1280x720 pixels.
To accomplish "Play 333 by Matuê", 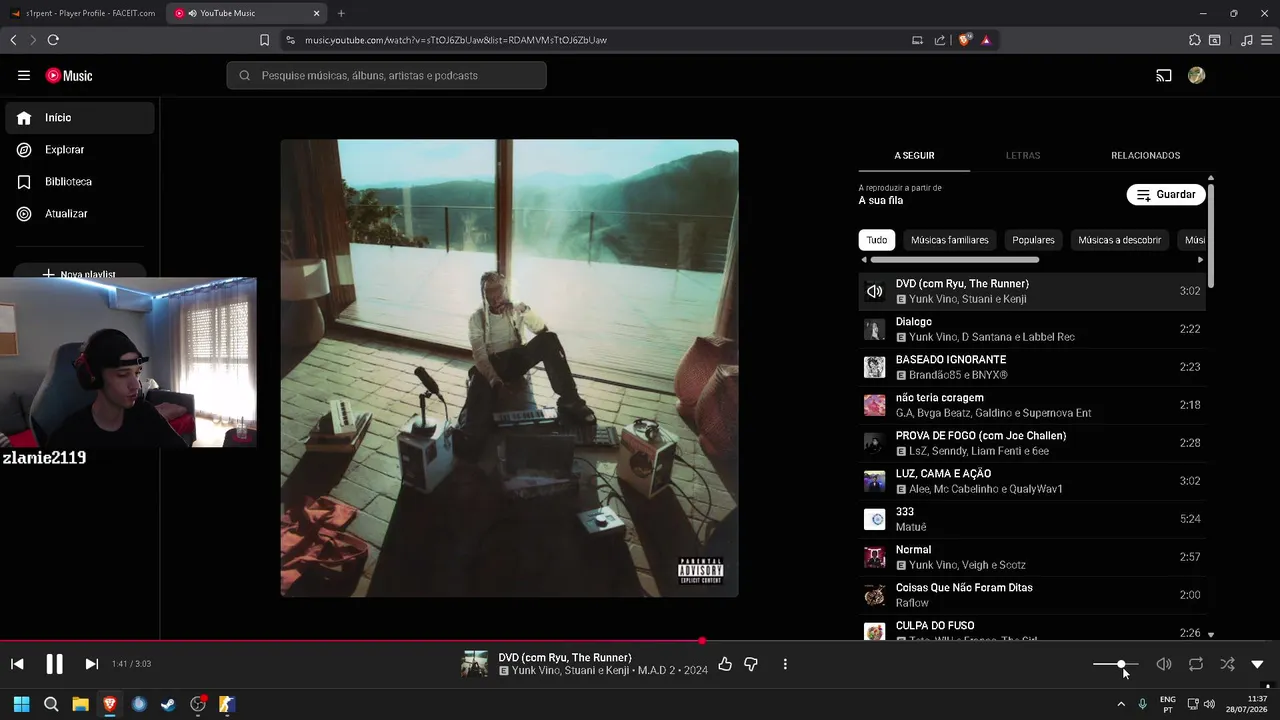I will (x=1032, y=519).
